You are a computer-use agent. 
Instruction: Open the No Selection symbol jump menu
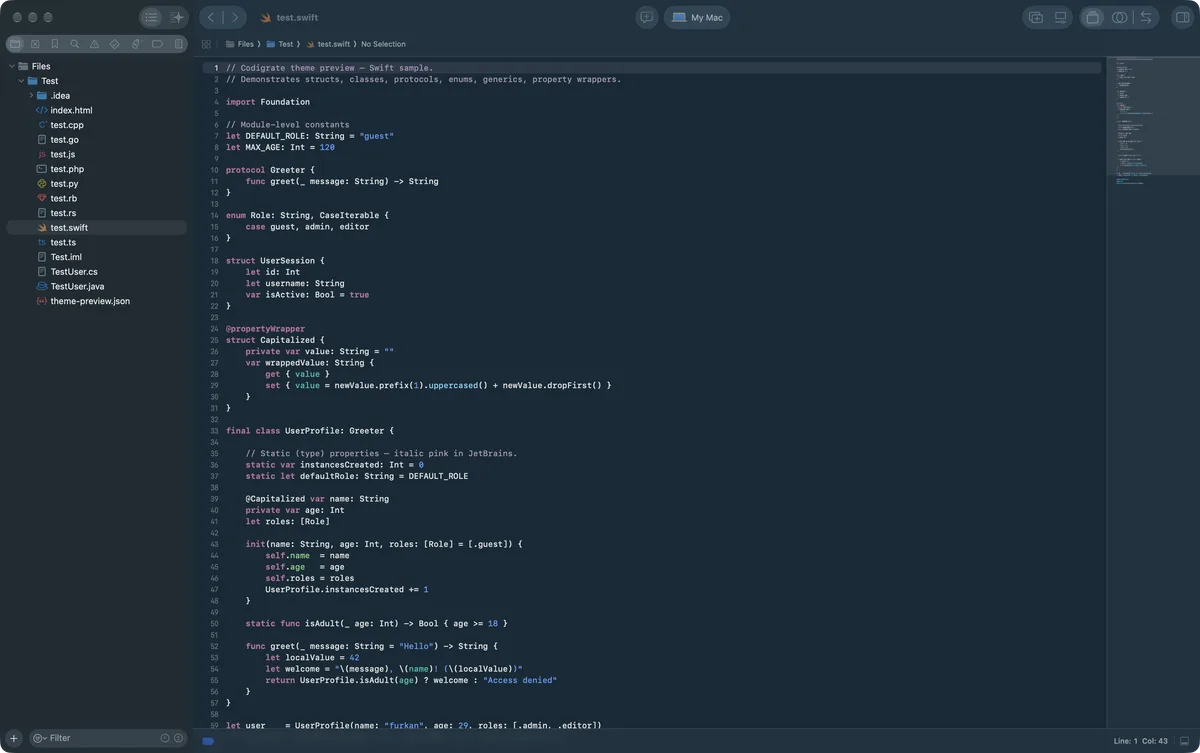coord(383,44)
